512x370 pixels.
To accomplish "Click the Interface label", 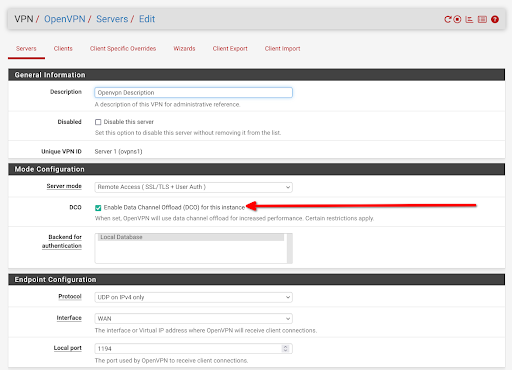I will click(69, 318).
